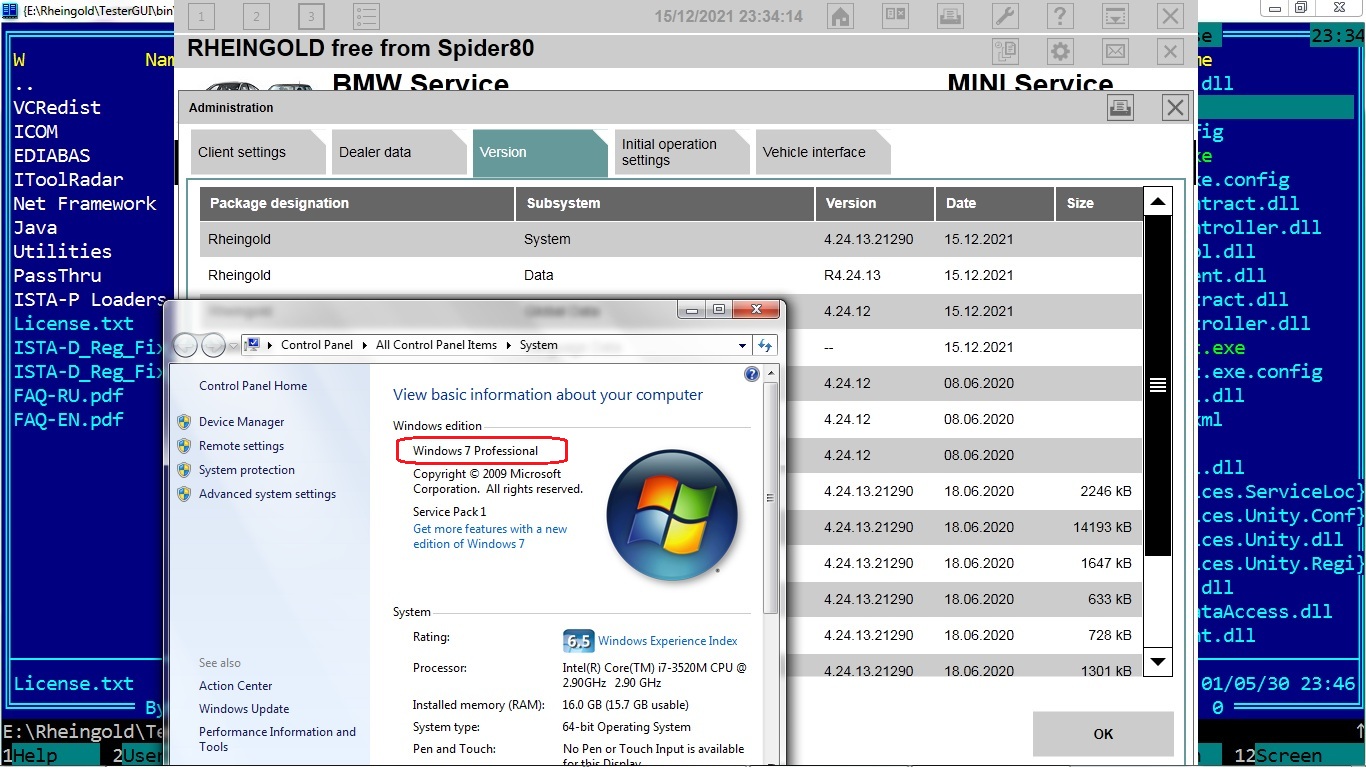Expand the arrow before Control Panel breadcrumb
1366x769 pixels.
[270, 345]
